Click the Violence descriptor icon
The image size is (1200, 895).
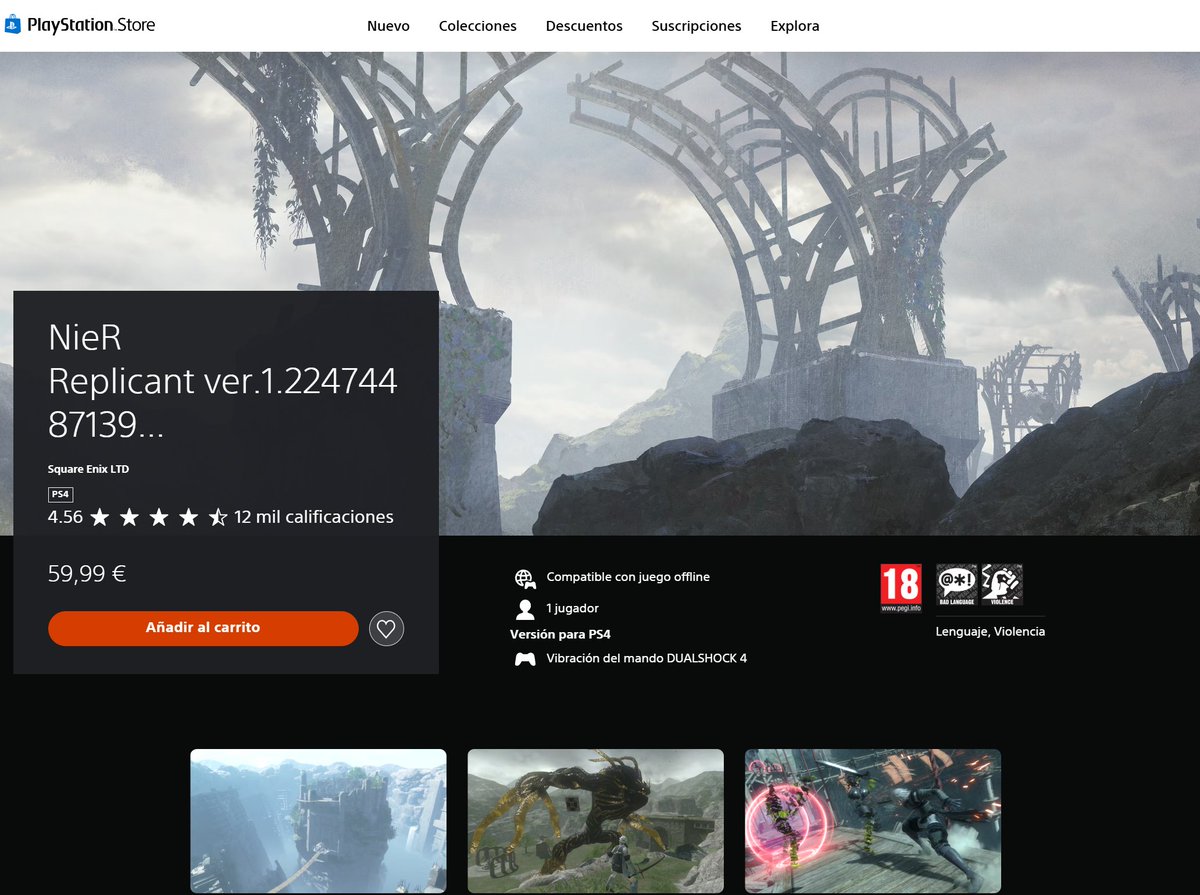pos(1002,585)
